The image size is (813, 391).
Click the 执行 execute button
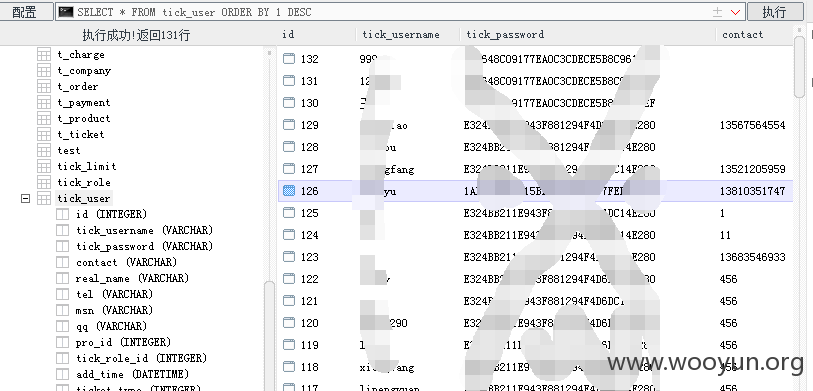775,11
